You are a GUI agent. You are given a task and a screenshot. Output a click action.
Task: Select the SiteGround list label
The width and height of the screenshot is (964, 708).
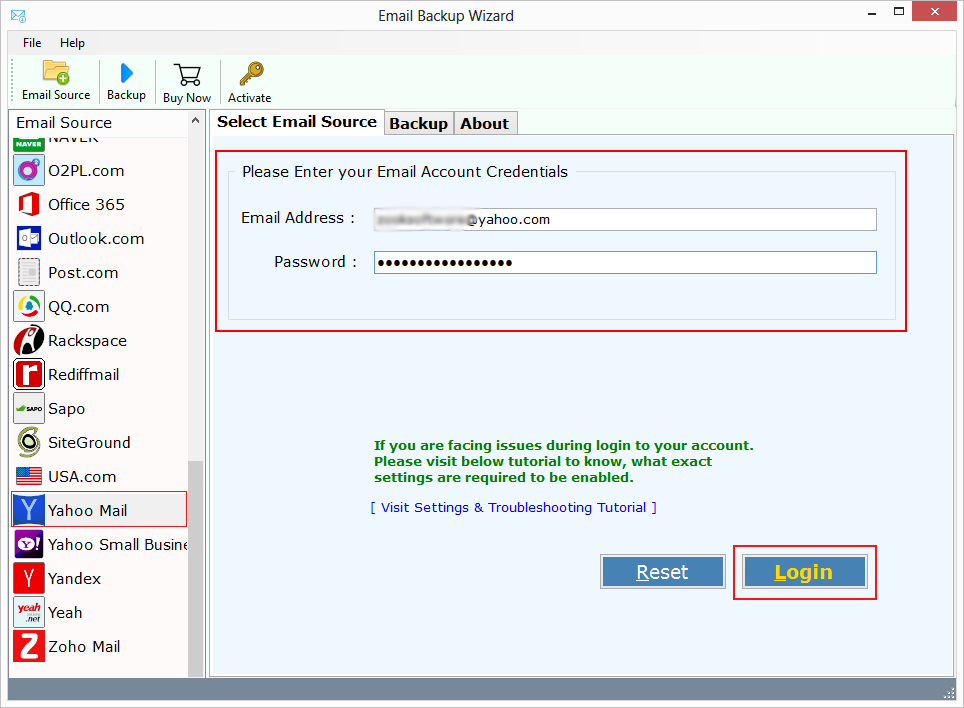(89, 443)
